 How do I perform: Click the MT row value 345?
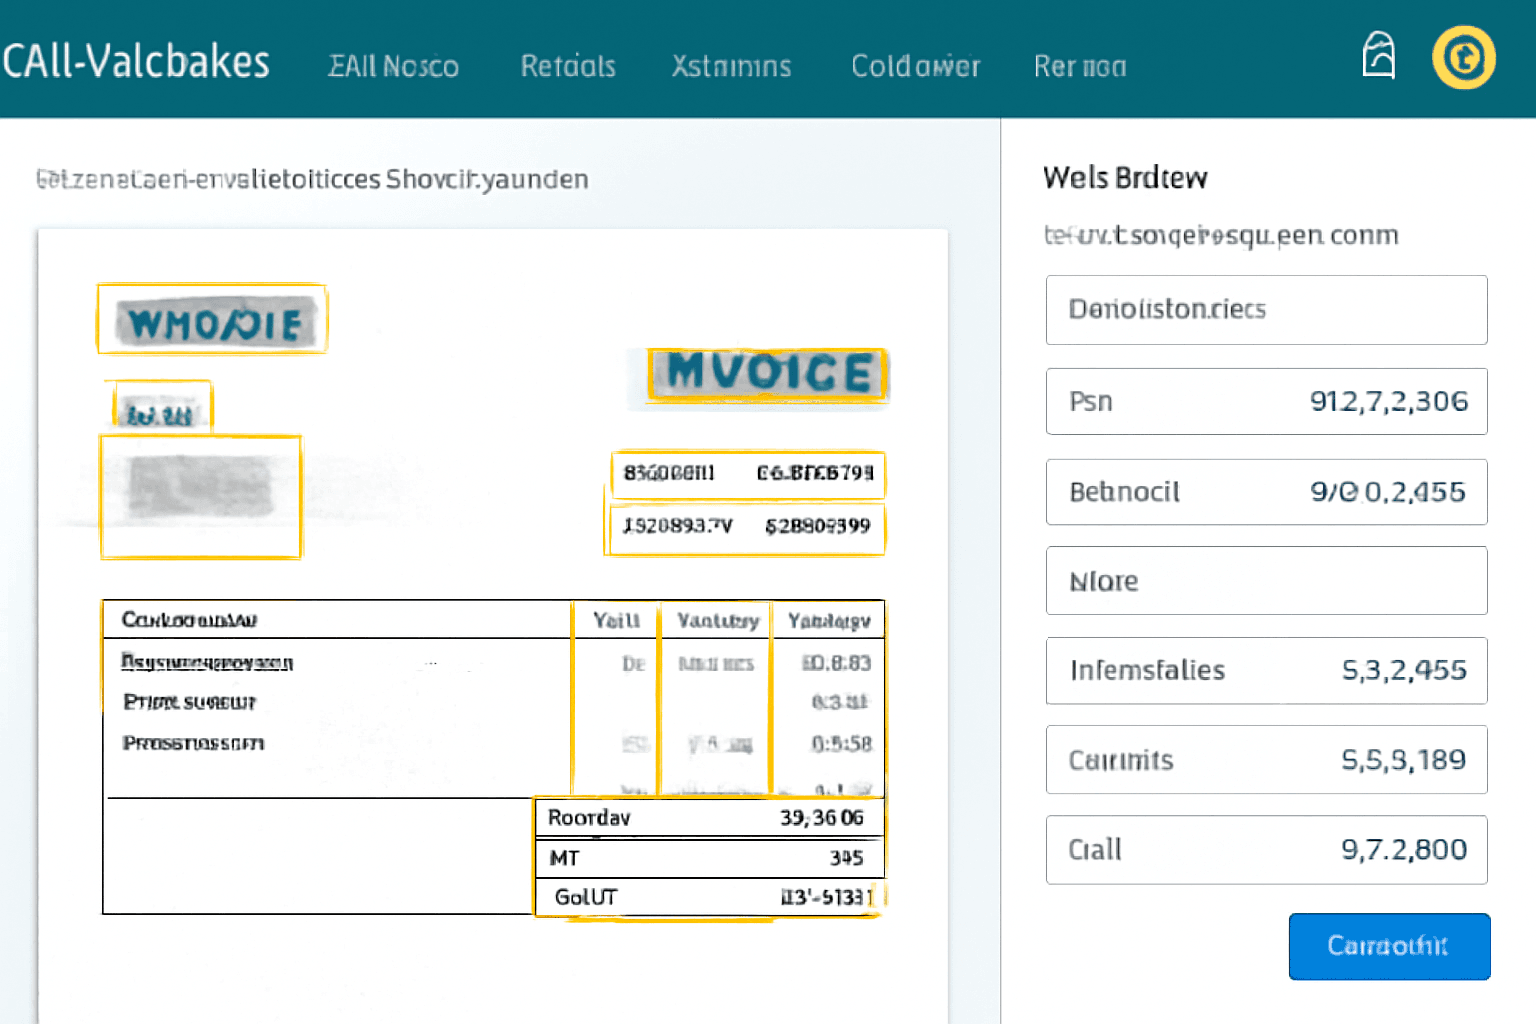click(709, 858)
